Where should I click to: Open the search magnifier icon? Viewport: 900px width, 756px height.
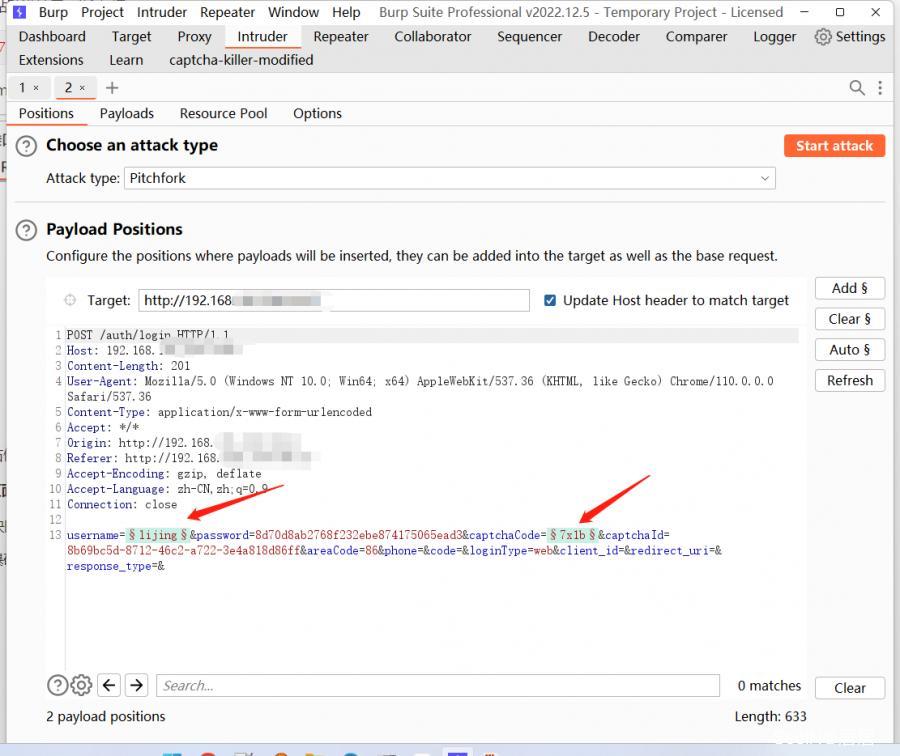click(857, 88)
